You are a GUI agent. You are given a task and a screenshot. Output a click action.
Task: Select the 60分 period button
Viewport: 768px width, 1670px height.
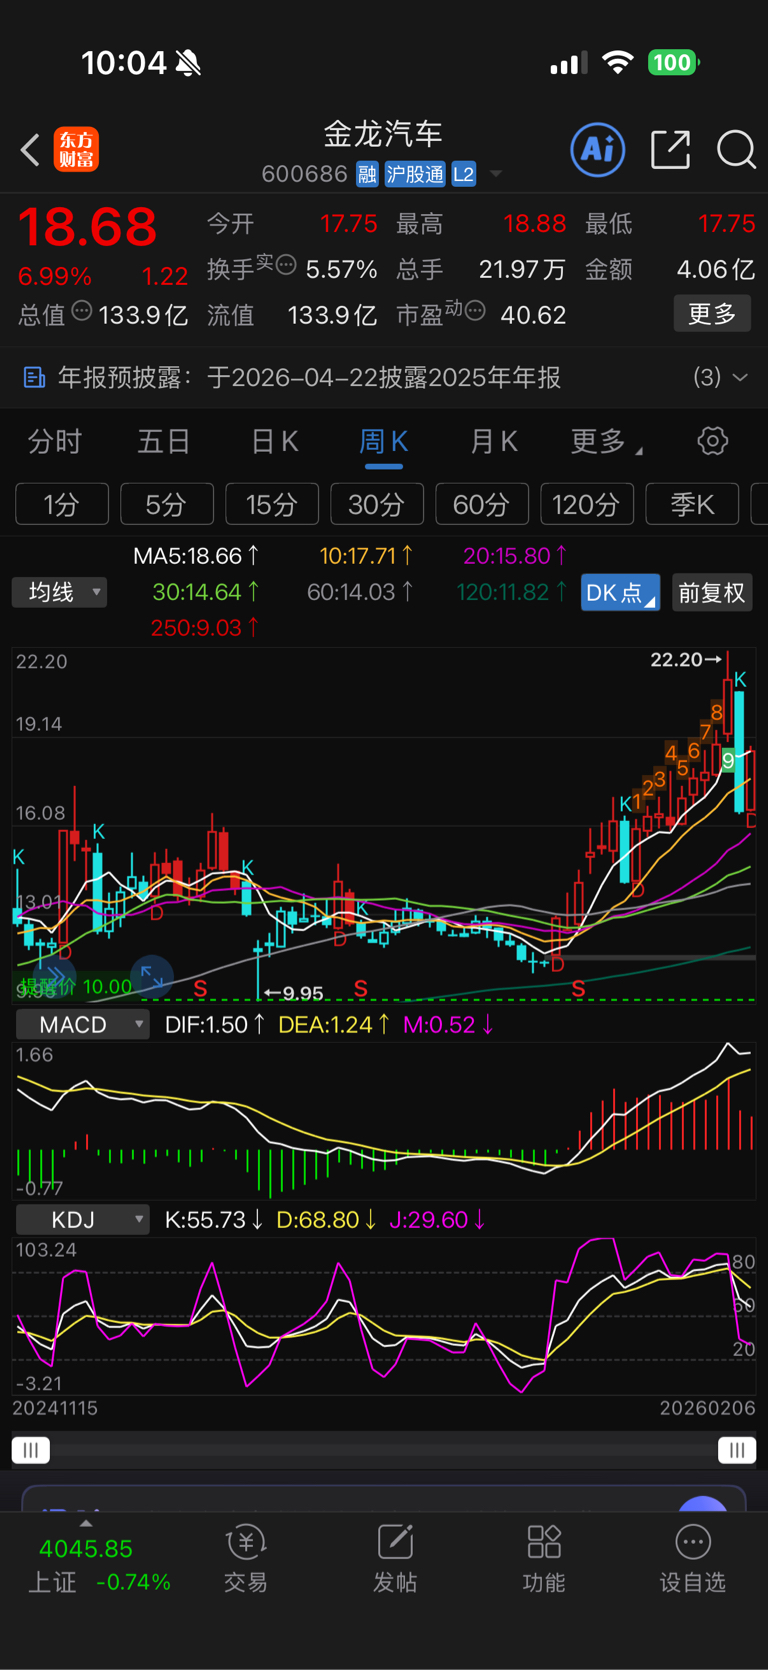tap(482, 504)
